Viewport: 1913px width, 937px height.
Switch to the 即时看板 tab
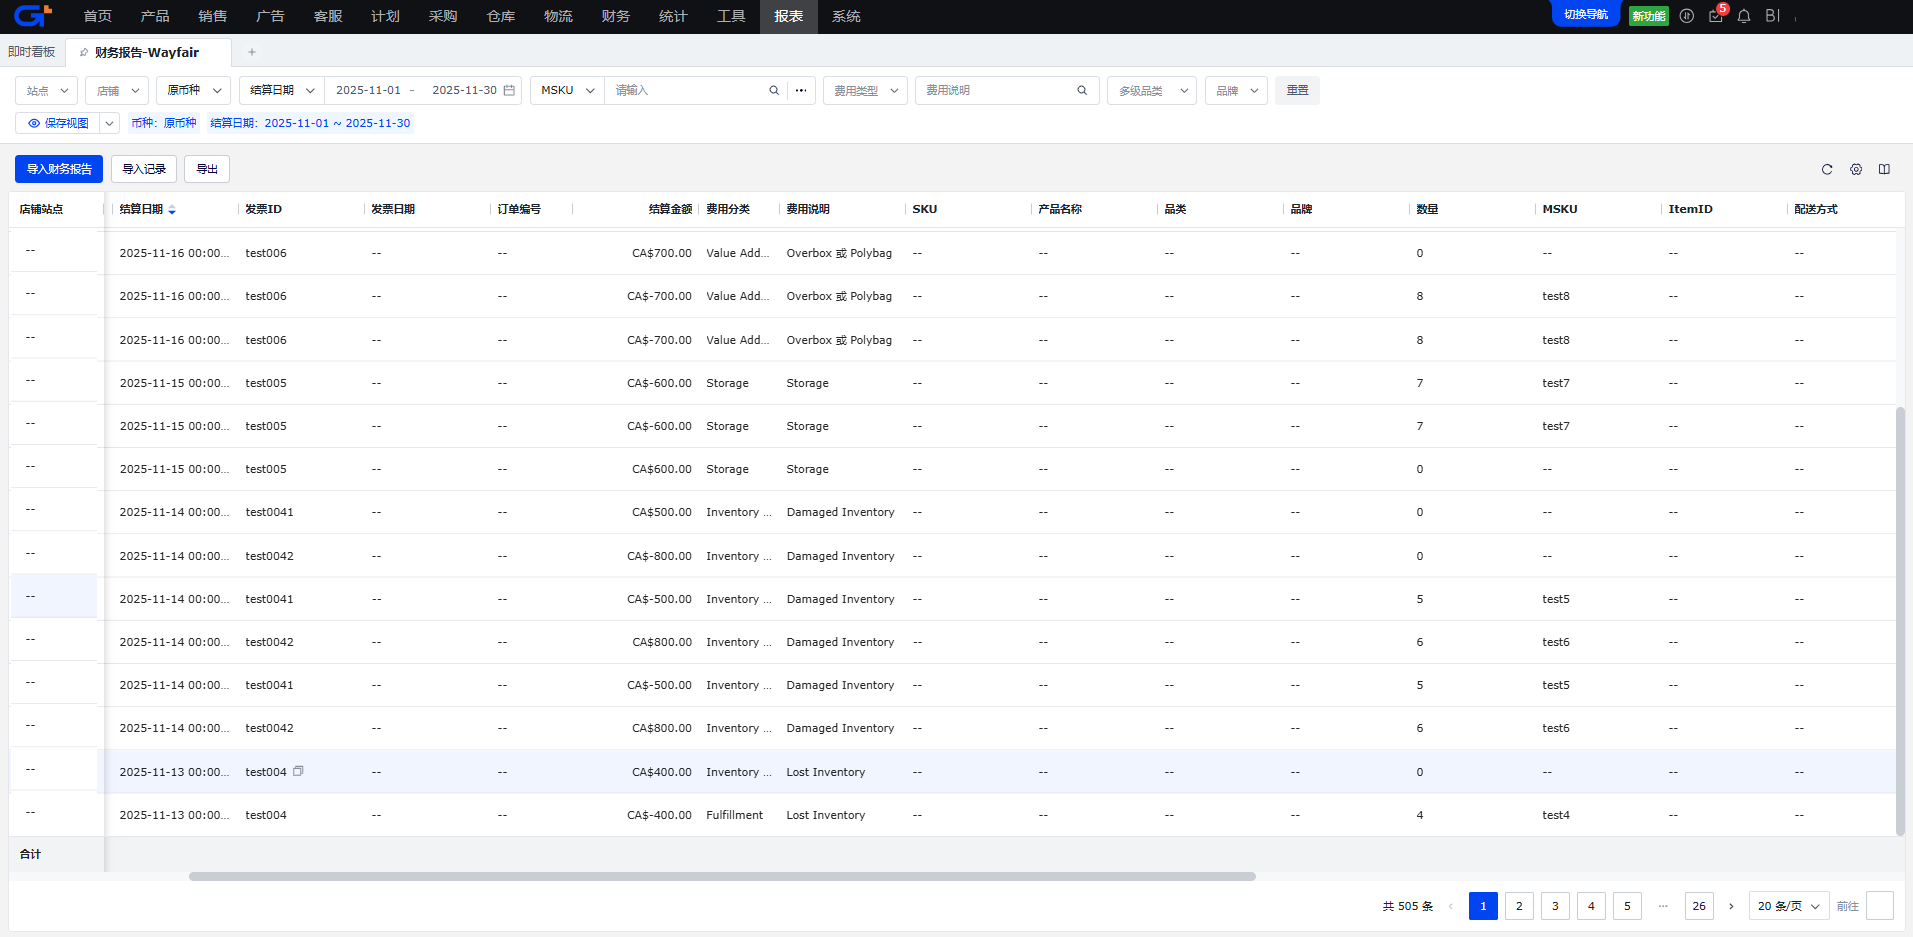(x=32, y=52)
